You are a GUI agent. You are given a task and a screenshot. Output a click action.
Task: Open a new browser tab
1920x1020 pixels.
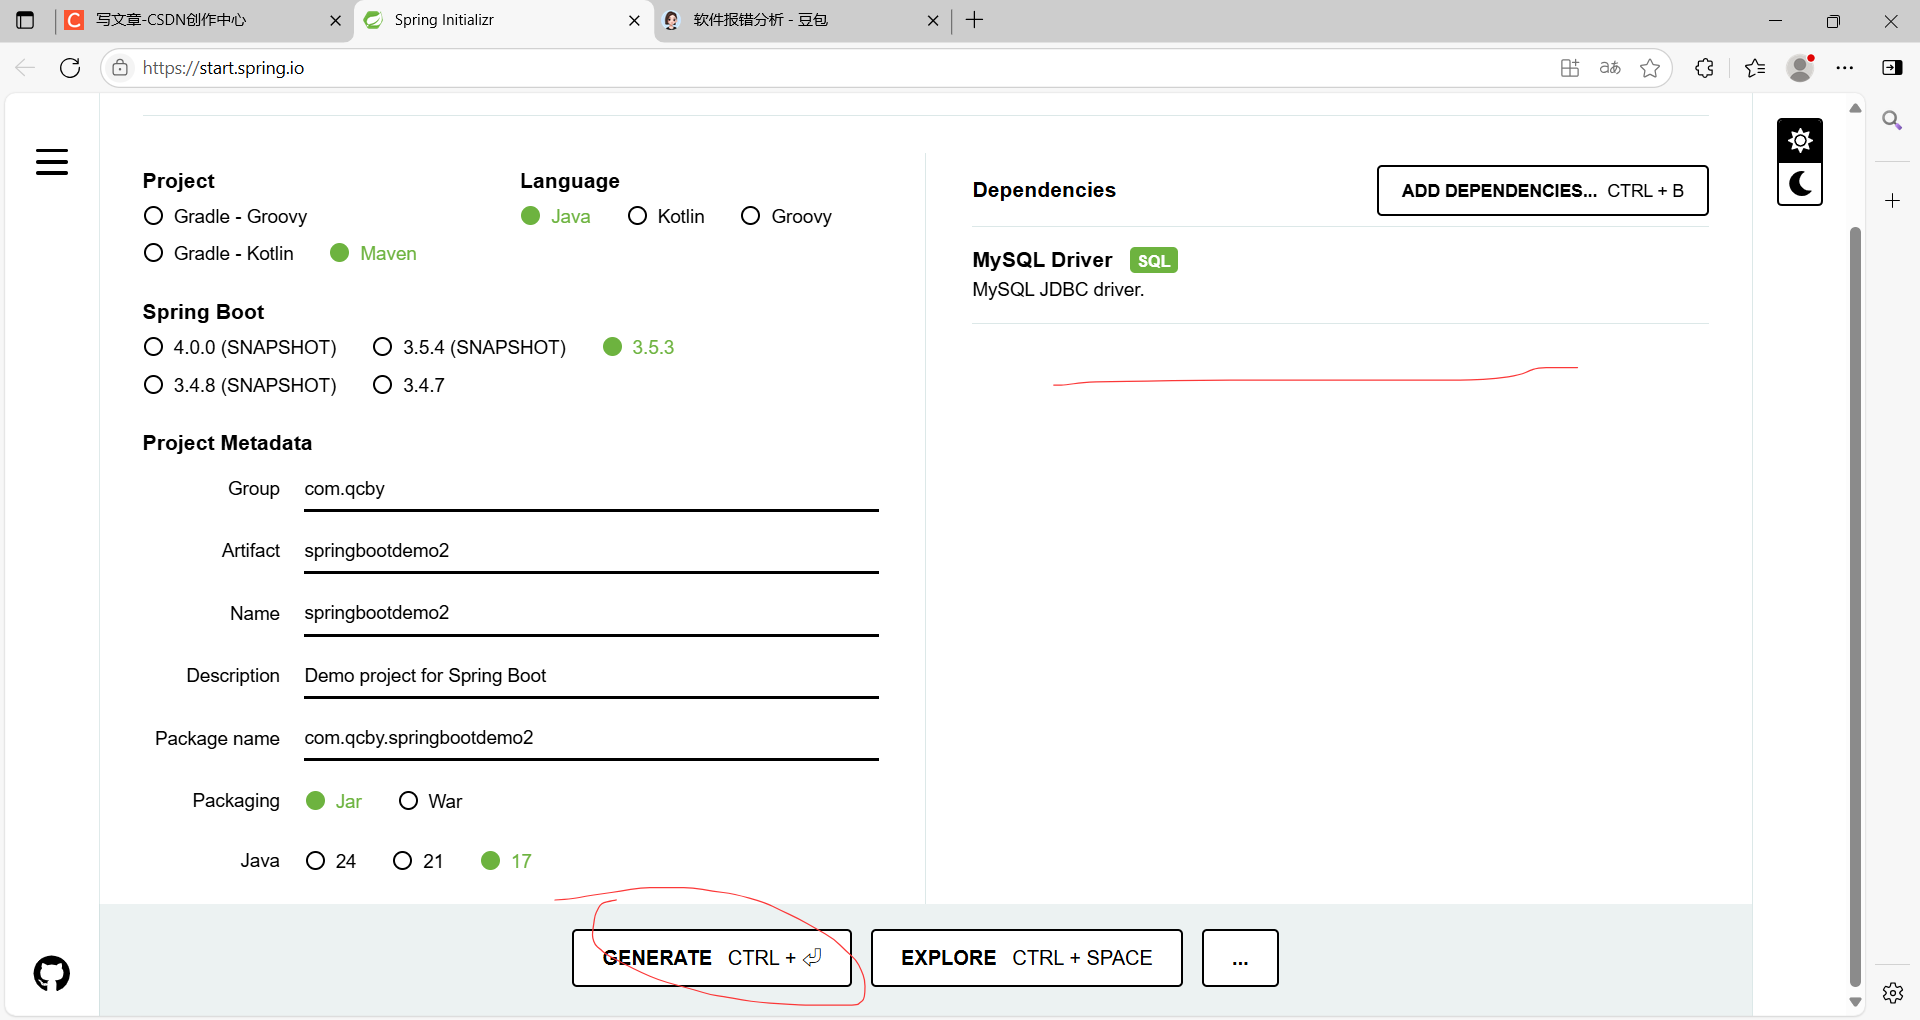click(x=975, y=20)
